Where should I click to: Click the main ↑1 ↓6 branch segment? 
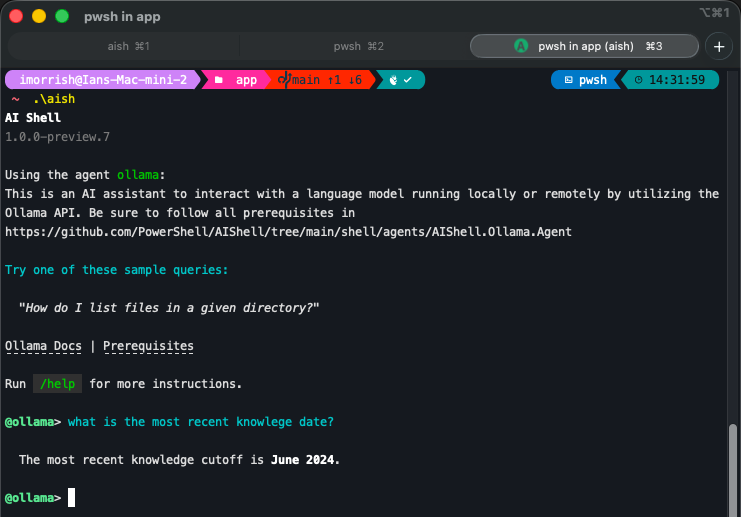click(321, 80)
